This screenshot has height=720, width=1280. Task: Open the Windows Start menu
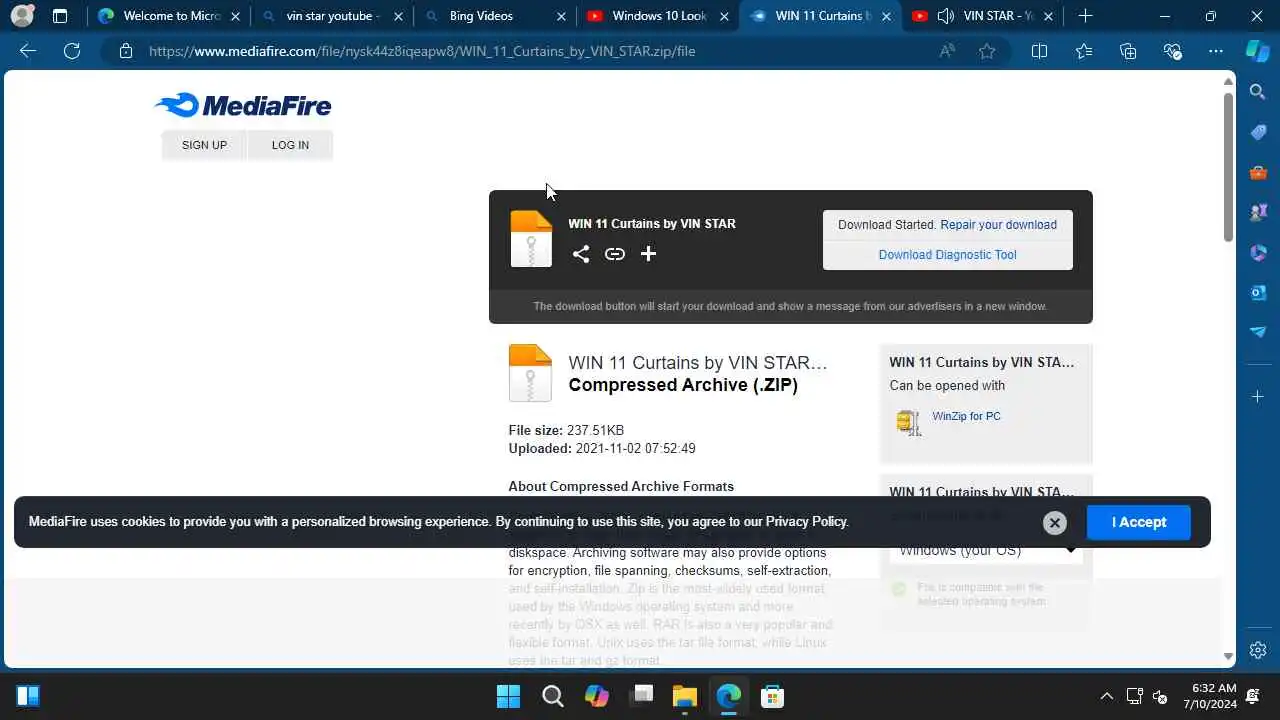tap(509, 696)
